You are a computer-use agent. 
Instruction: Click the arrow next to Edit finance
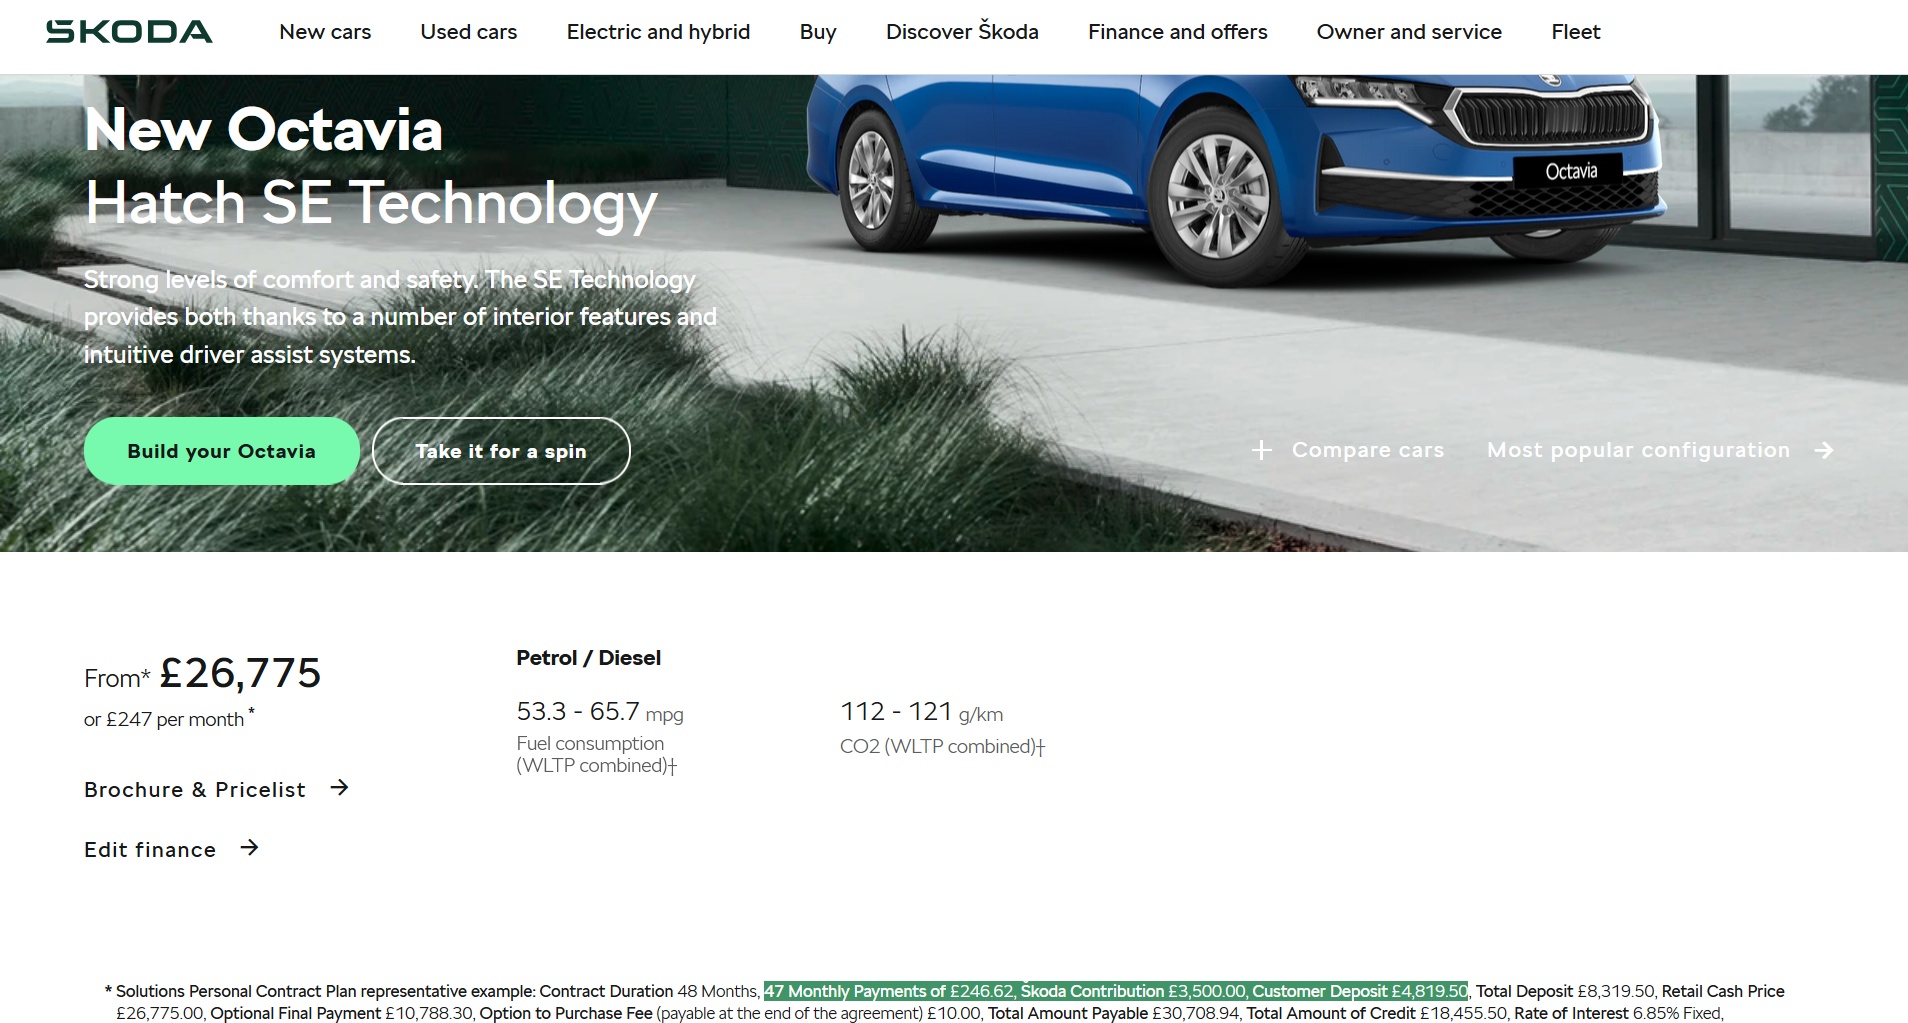(249, 848)
